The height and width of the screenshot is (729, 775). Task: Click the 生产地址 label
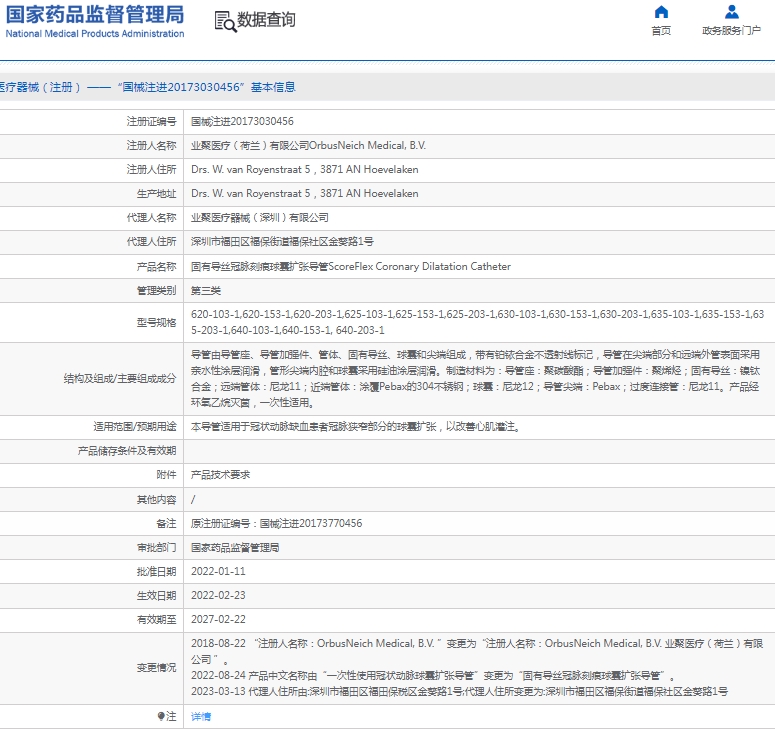156,194
